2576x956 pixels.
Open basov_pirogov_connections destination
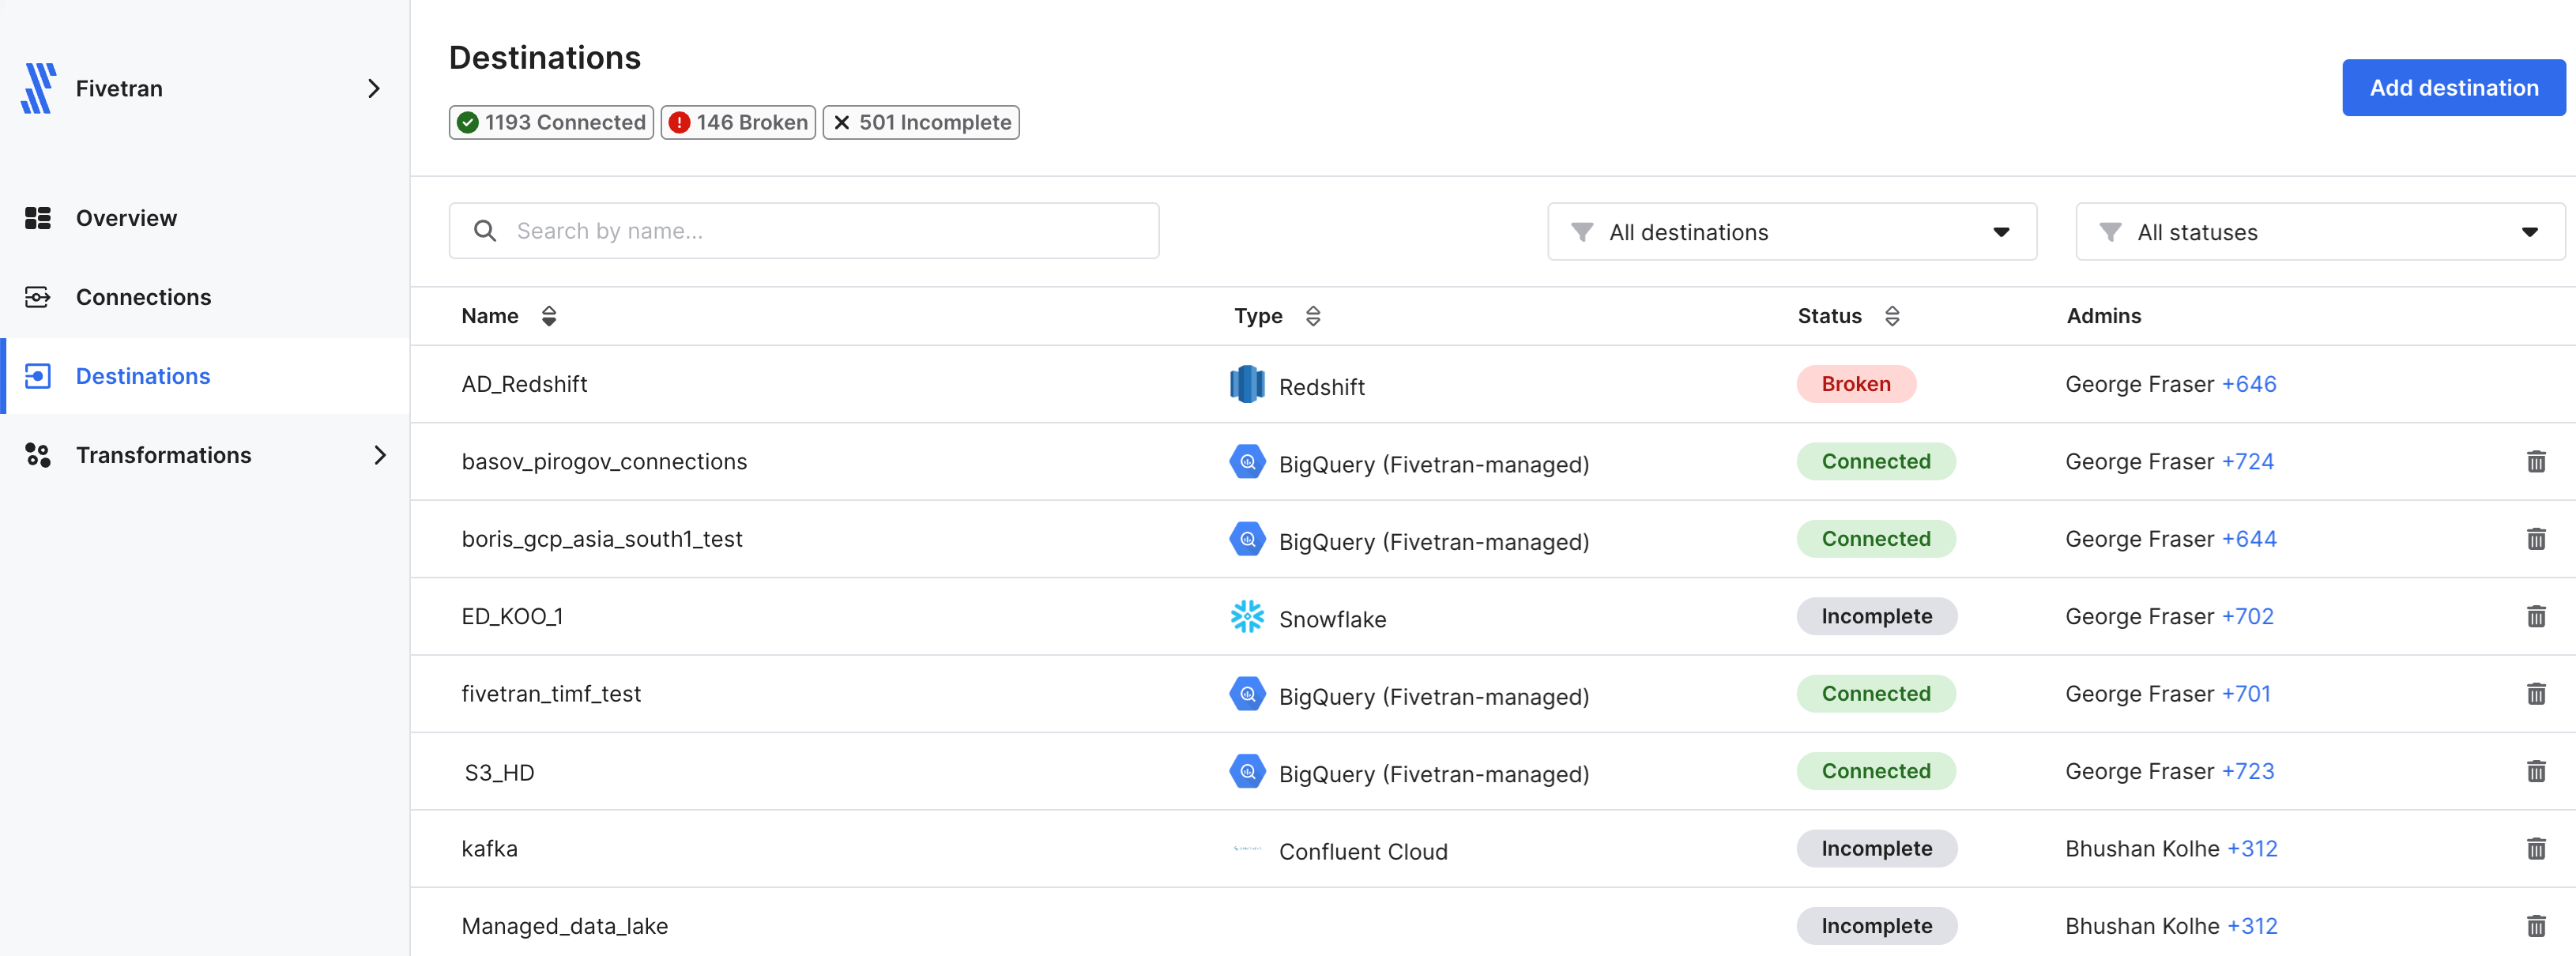click(604, 462)
